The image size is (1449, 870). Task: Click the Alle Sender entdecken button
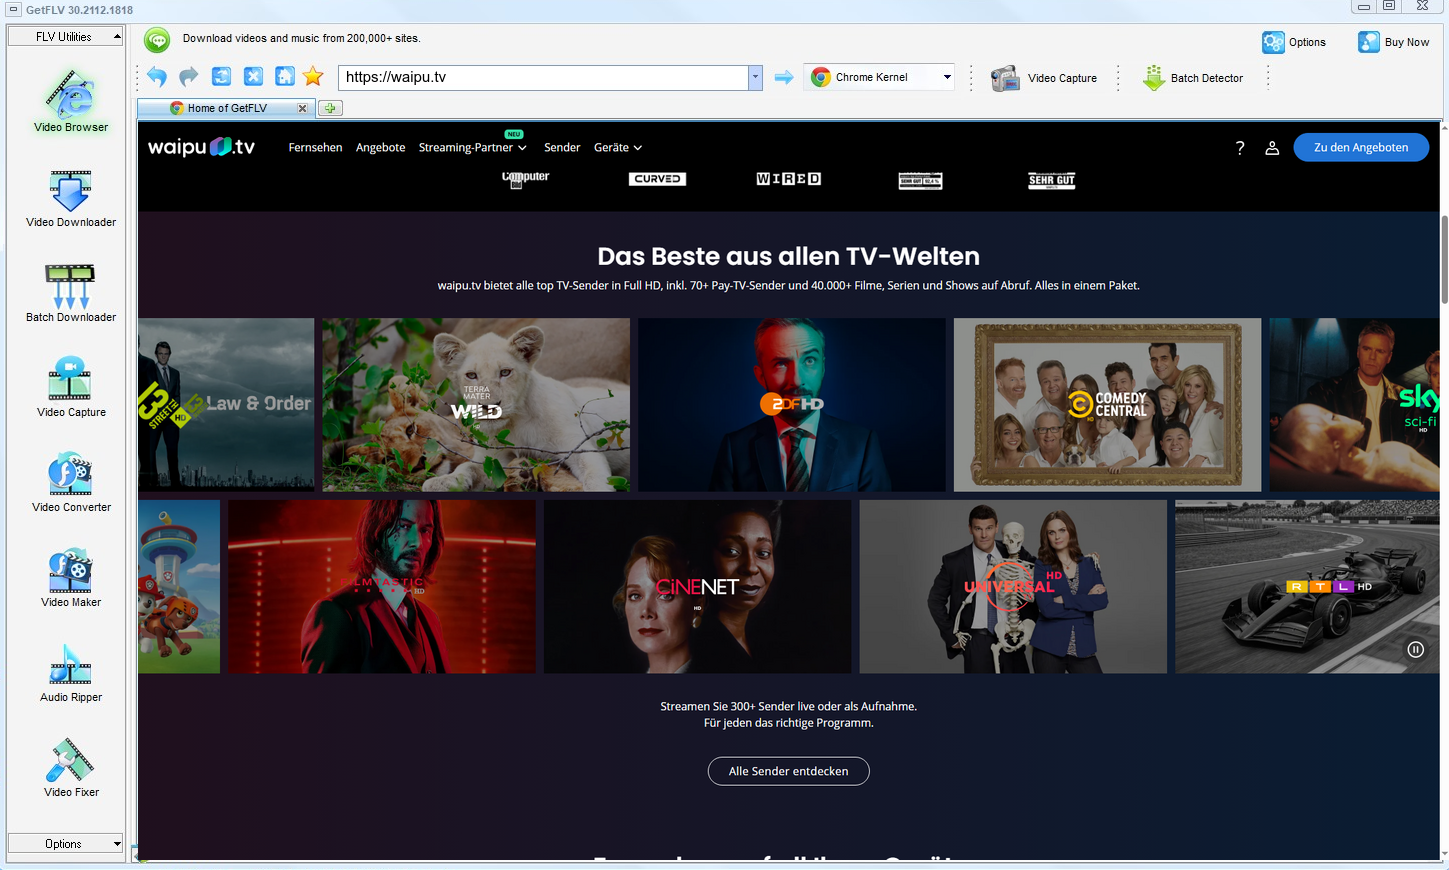(788, 771)
